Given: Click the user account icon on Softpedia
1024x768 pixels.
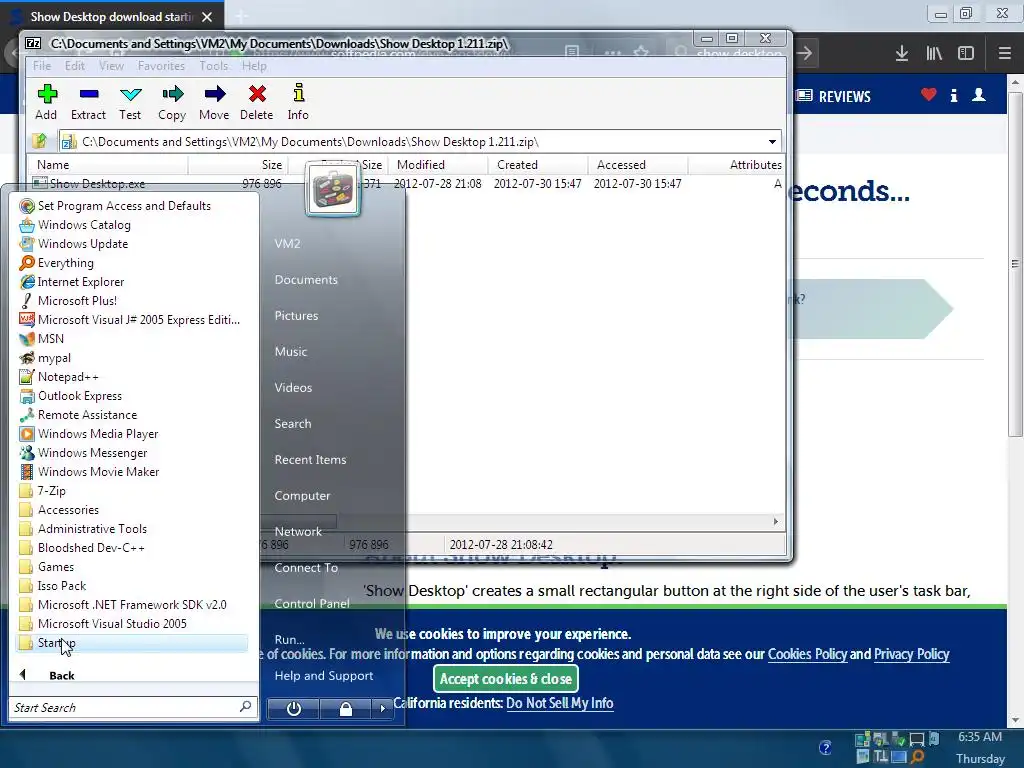Looking at the screenshot, I should (978, 95).
